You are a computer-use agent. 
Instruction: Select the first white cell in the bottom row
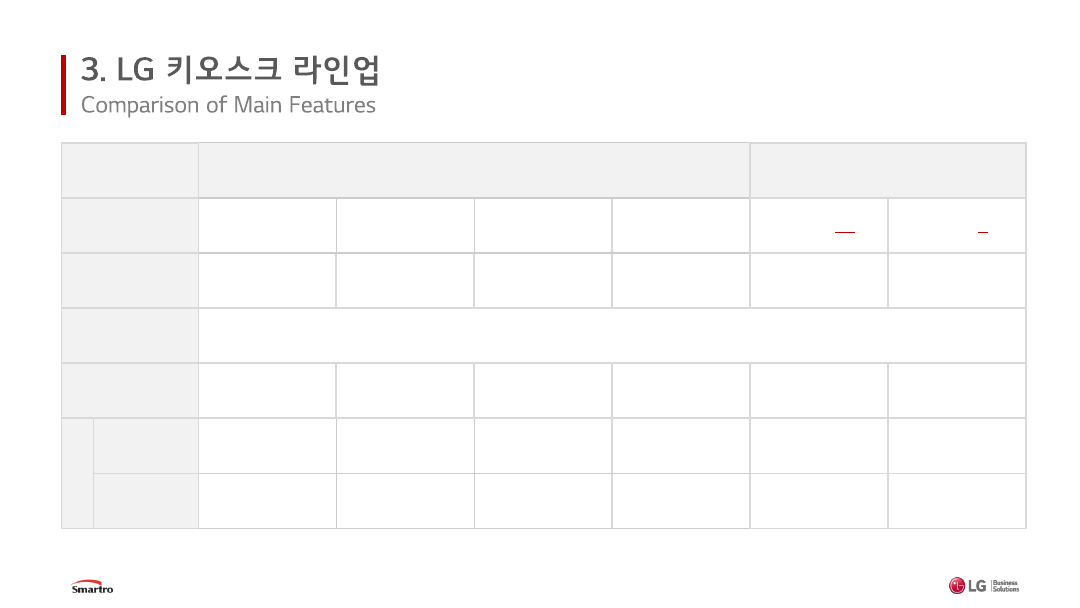[267, 501]
